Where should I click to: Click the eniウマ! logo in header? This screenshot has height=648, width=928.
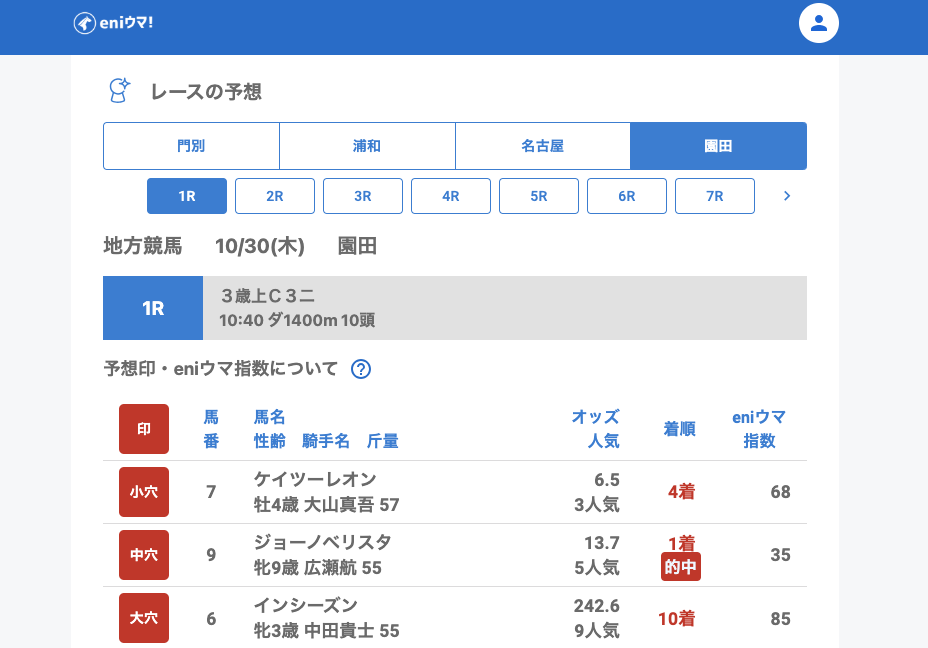113,23
